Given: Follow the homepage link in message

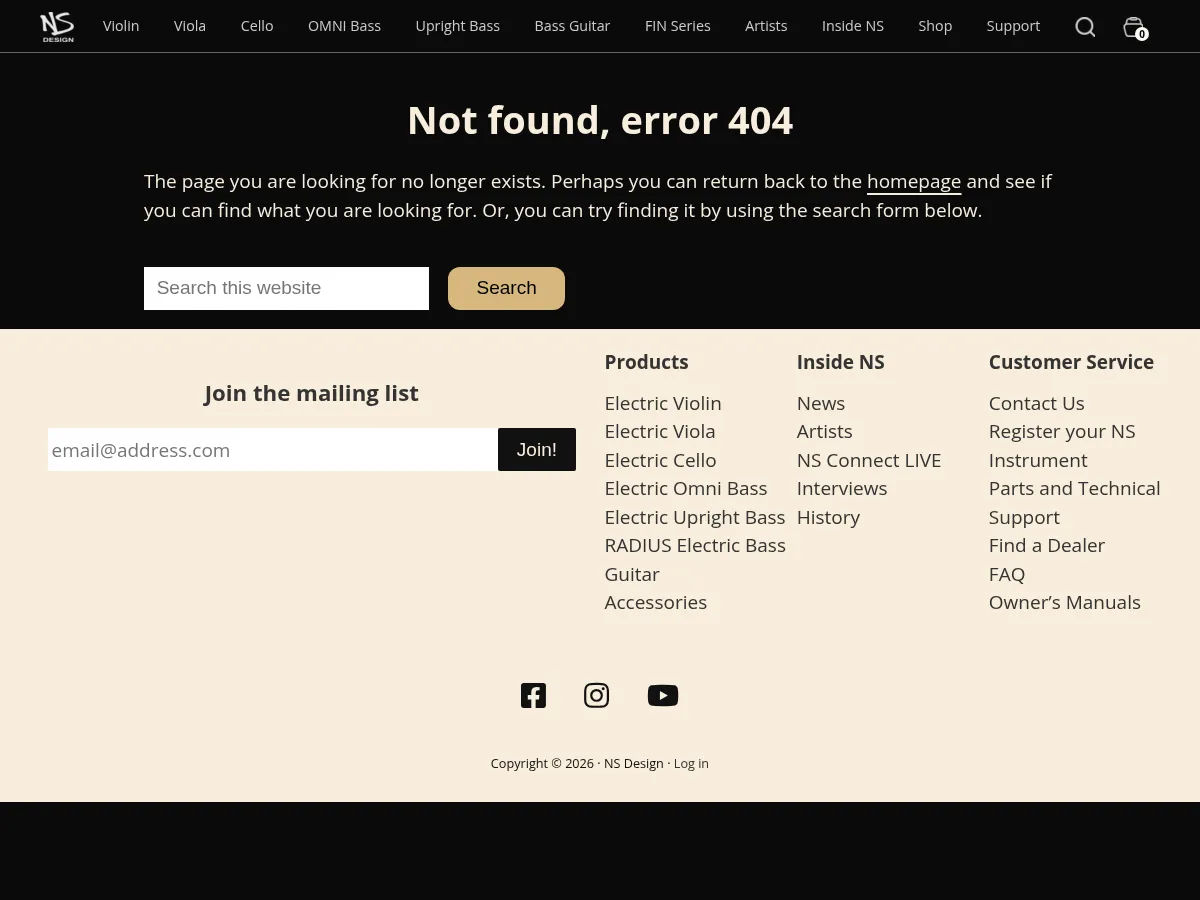Looking at the screenshot, I should tap(913, 182).
